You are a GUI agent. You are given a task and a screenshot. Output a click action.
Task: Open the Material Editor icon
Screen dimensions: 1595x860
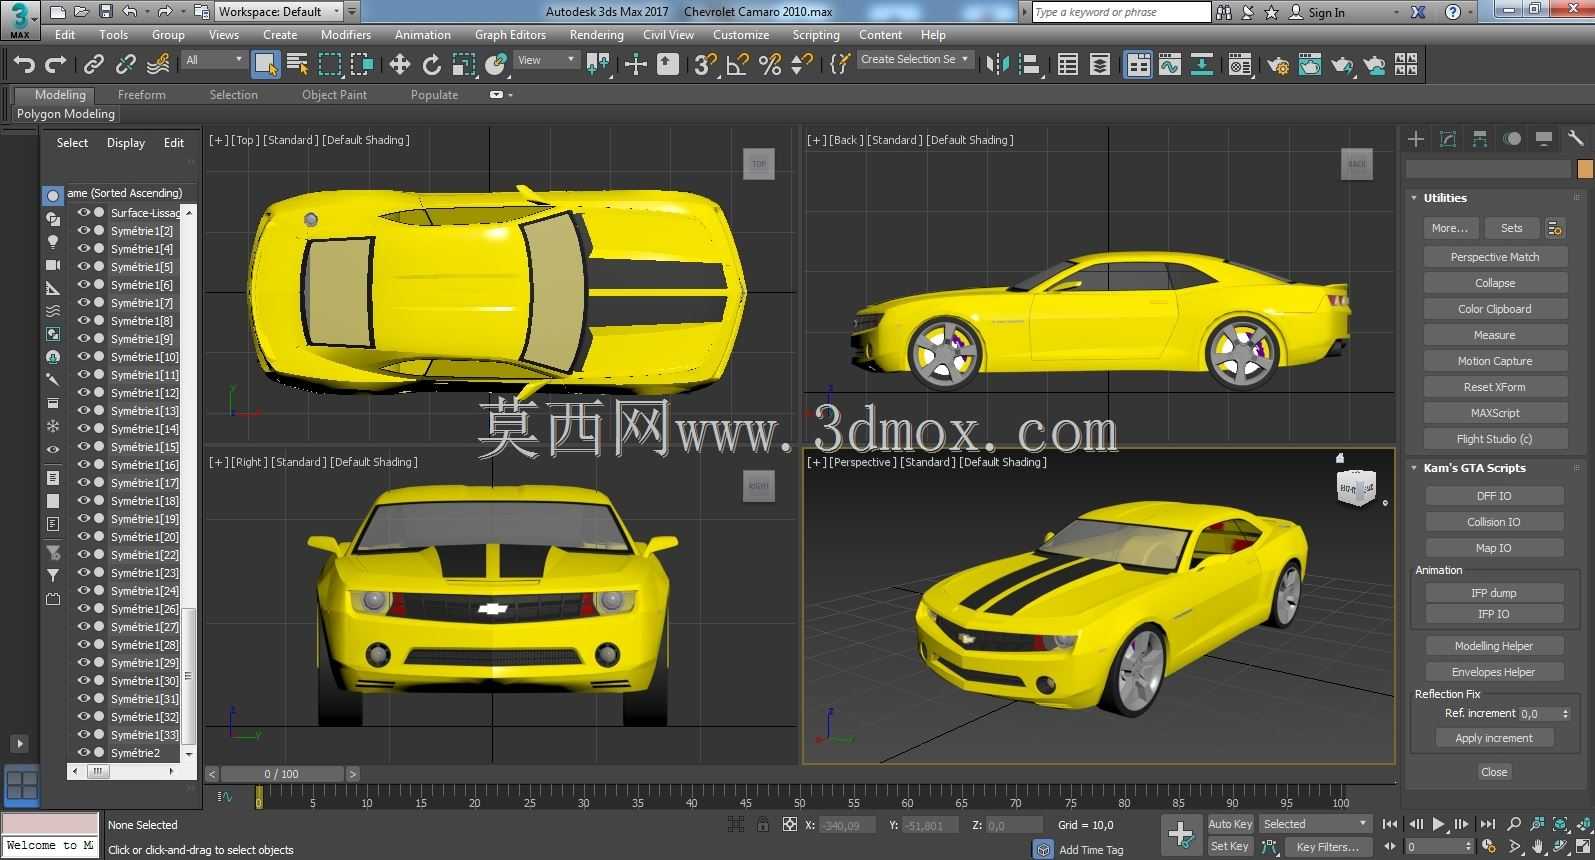(x=1240, y=65)
